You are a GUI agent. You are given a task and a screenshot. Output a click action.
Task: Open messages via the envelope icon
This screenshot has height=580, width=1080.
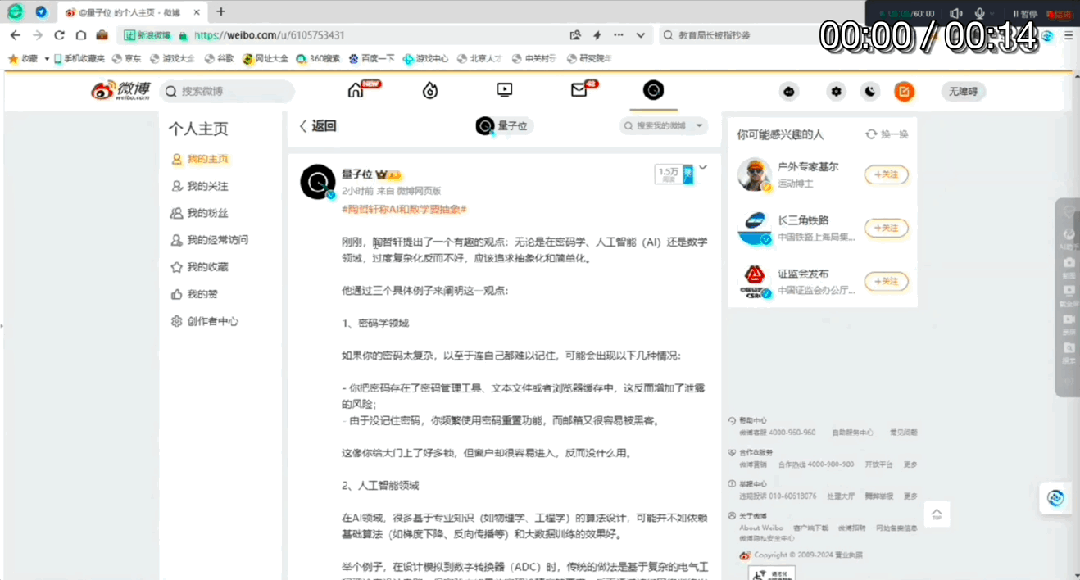click(x=578, y=89)
